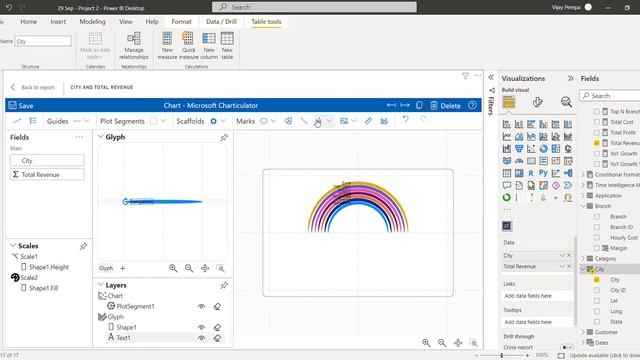
Task: Open Manage relationships
Action: 134,46
